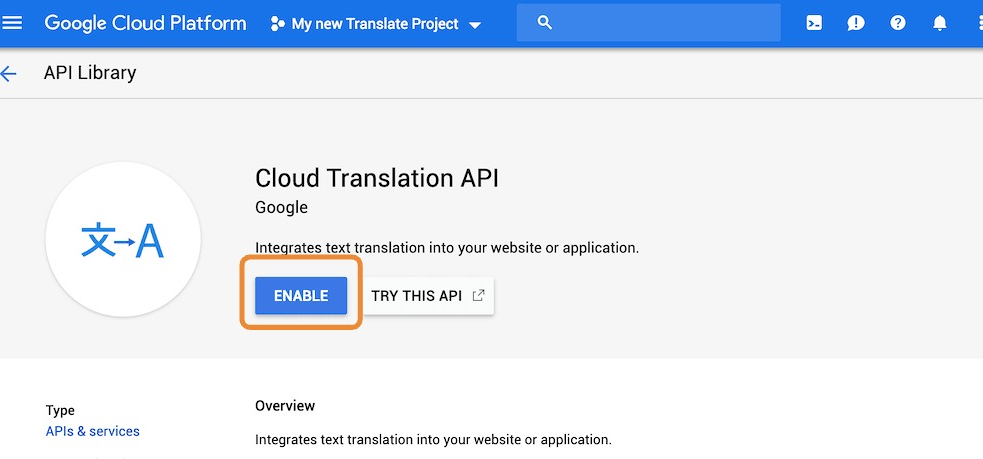Click the Overview section heading
983x459 pixels.
tap(285, 405)
